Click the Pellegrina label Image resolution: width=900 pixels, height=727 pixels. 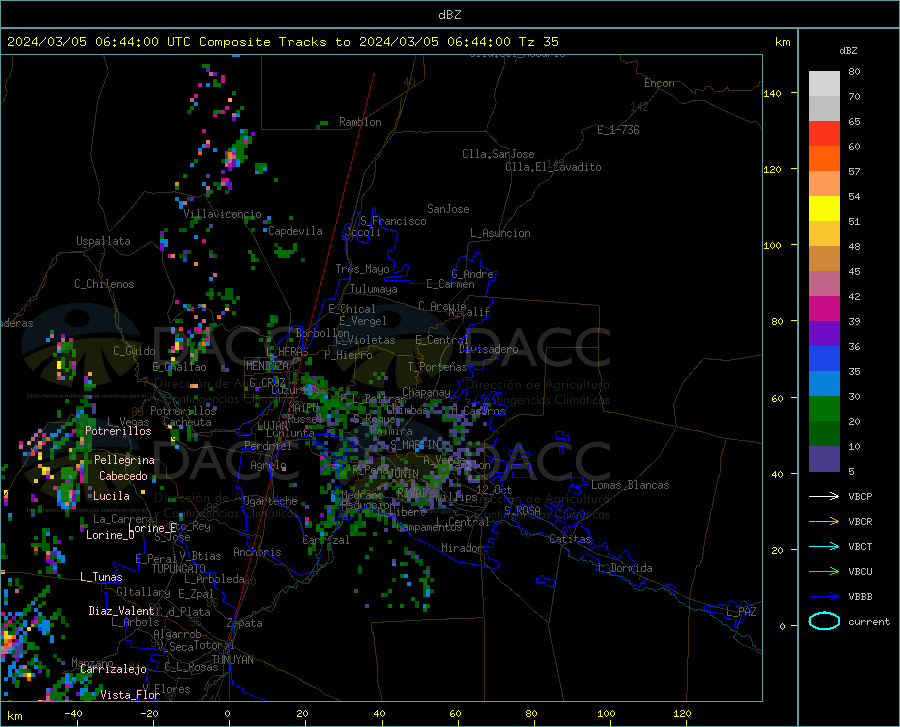124,460
